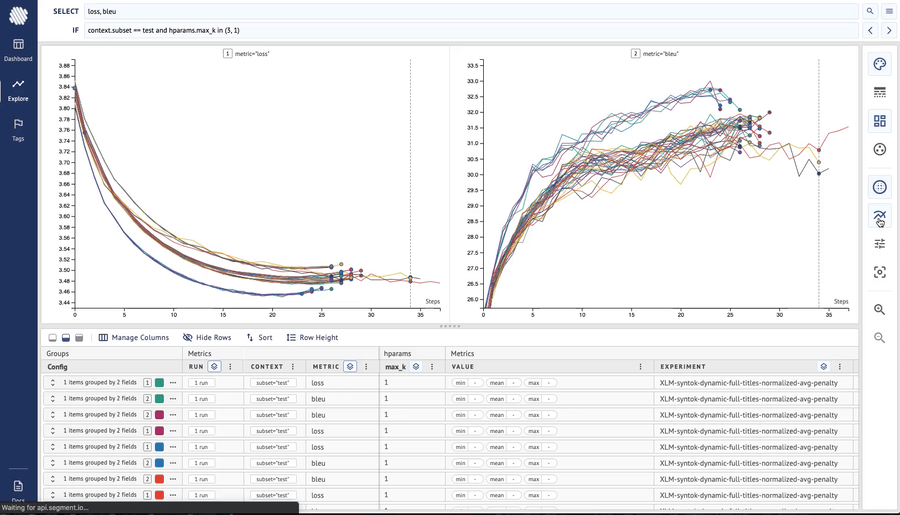This screenshot has height=515, width=900.
Task: Toggle grouping by EXPERIMENT column
Action: click(824, 366)
